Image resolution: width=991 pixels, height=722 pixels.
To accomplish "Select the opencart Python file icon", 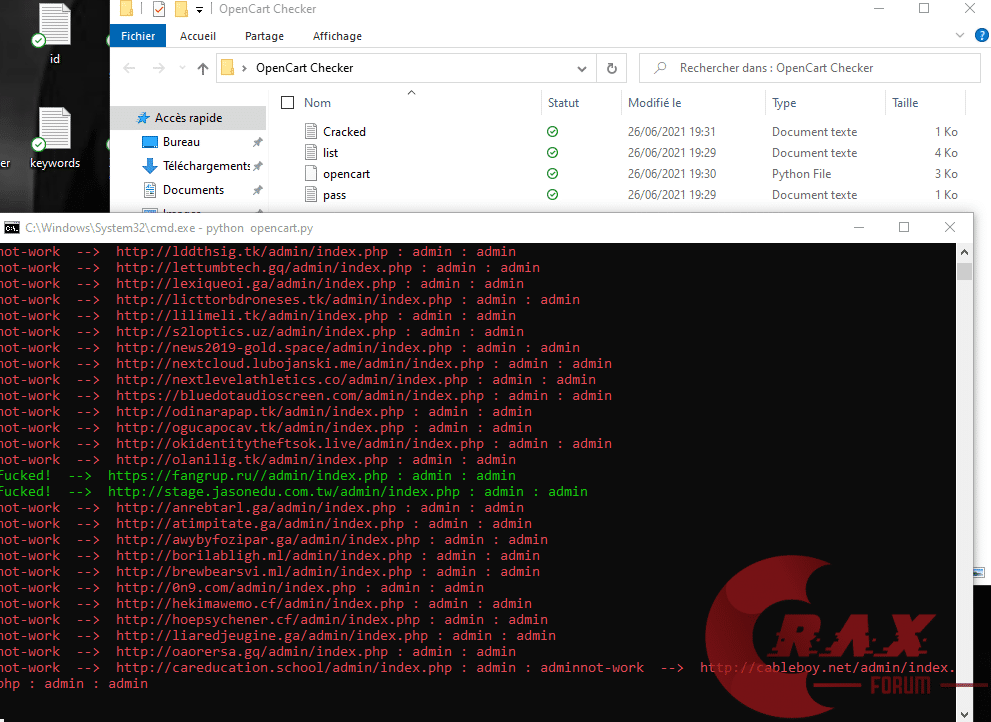I will tap(311, 173).
